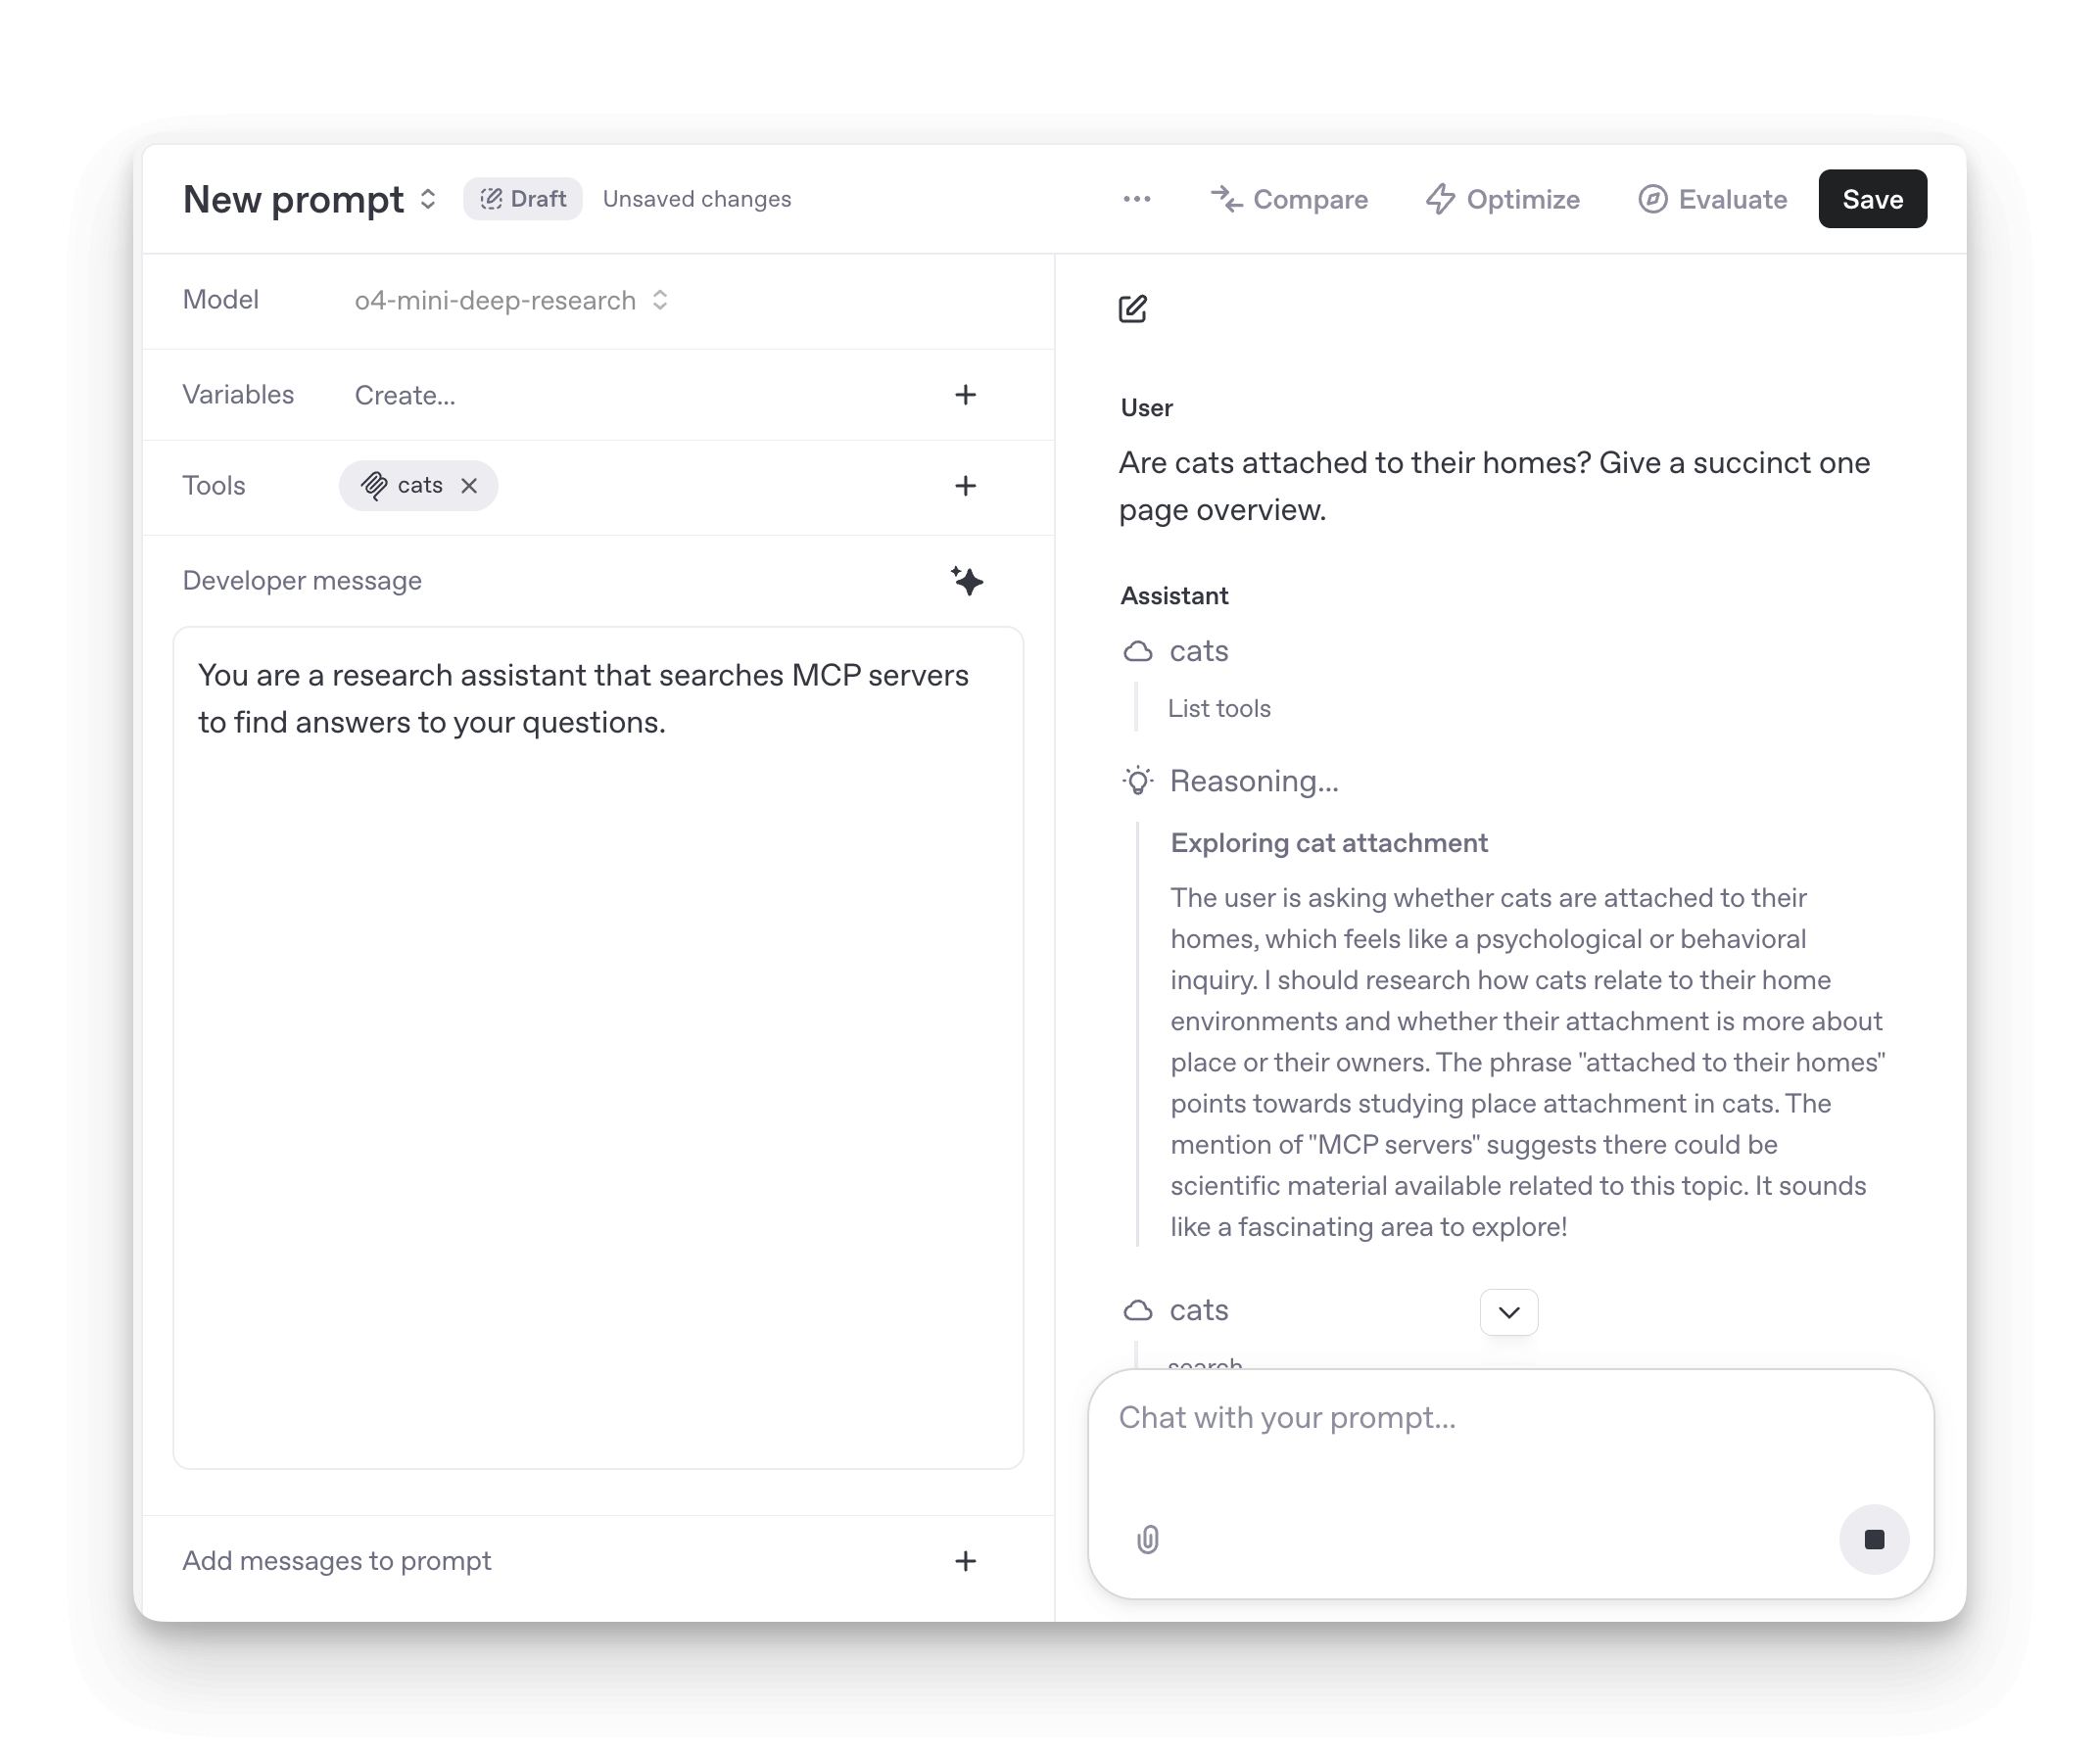Click Add messages to prompt
Viewport: 2100px width, 1755px height.
click(x=336, y=1561)
